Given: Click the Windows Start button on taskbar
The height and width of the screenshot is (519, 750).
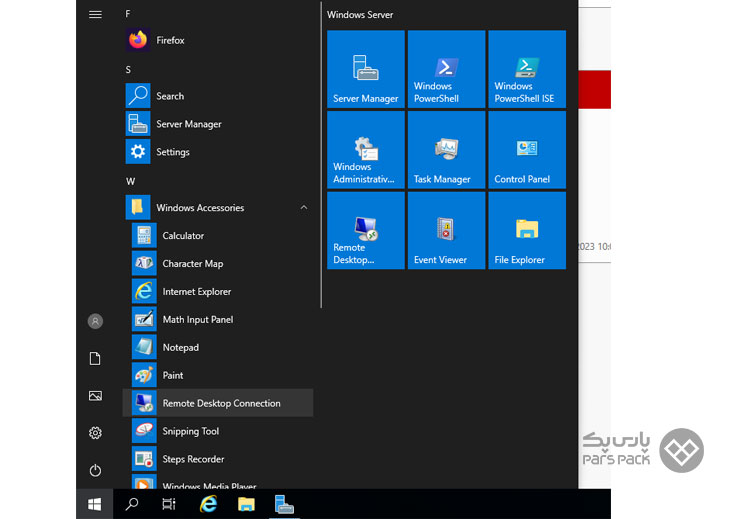Looking at the screenshot, I should coord(95,504).
